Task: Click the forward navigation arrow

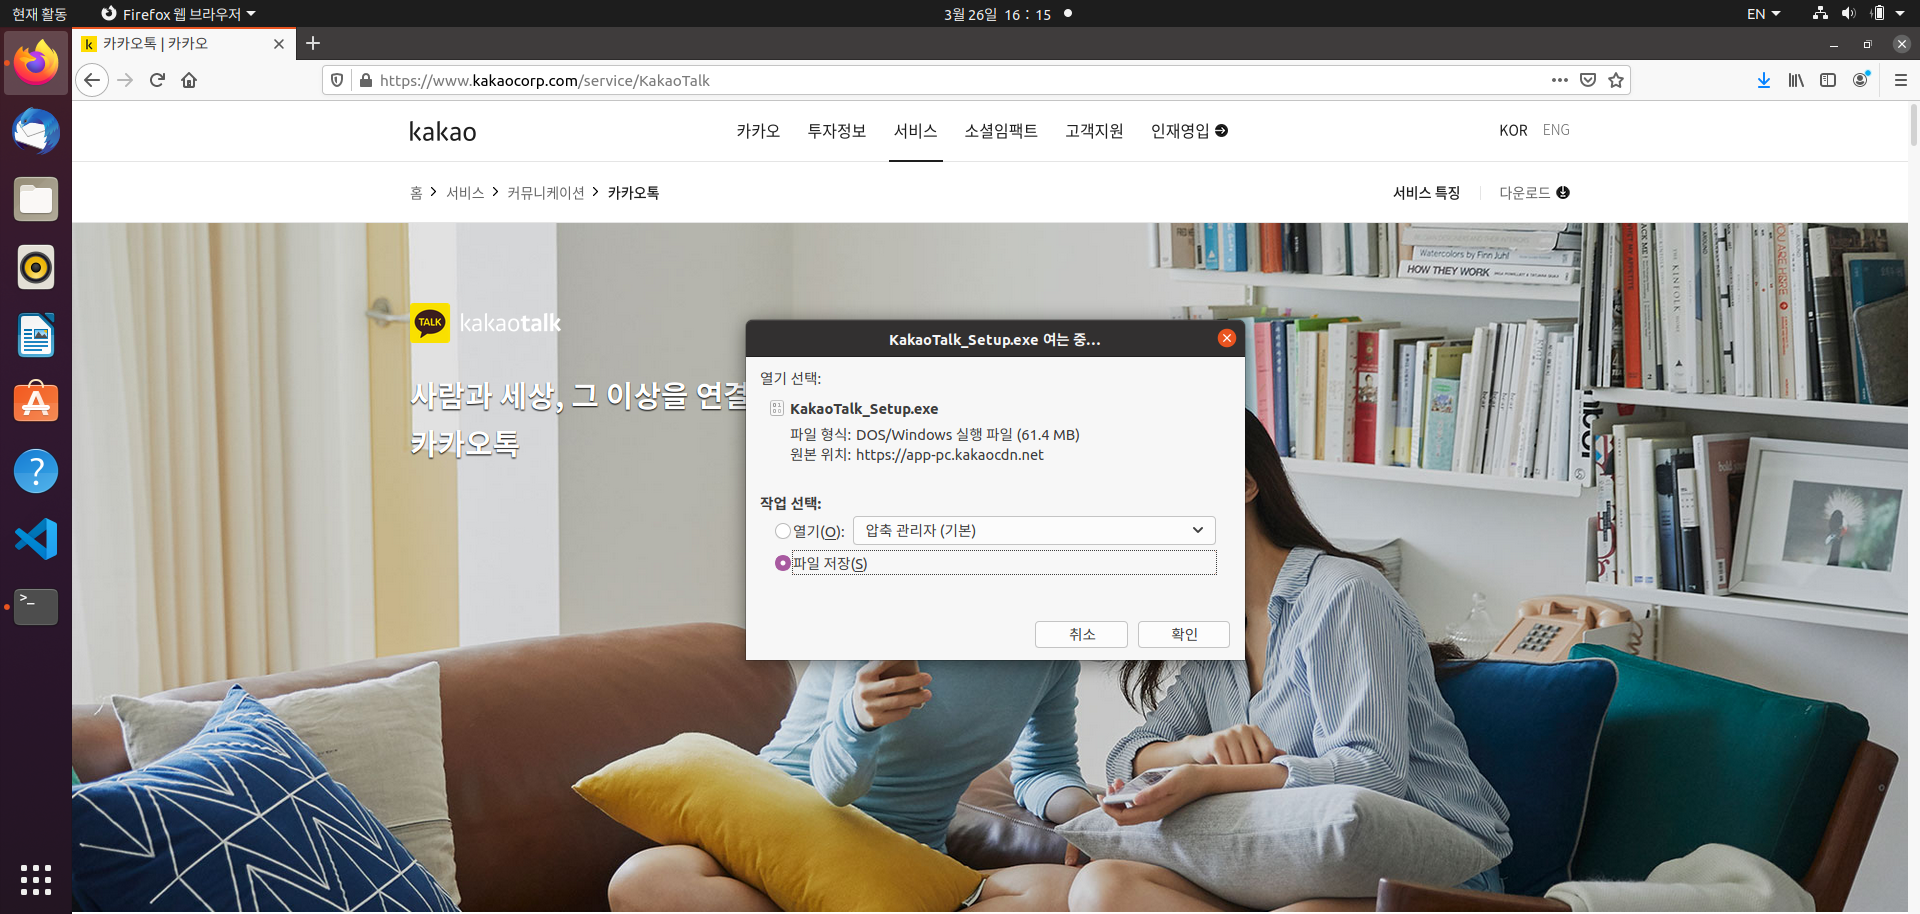Action: click(x=125, y=80)
